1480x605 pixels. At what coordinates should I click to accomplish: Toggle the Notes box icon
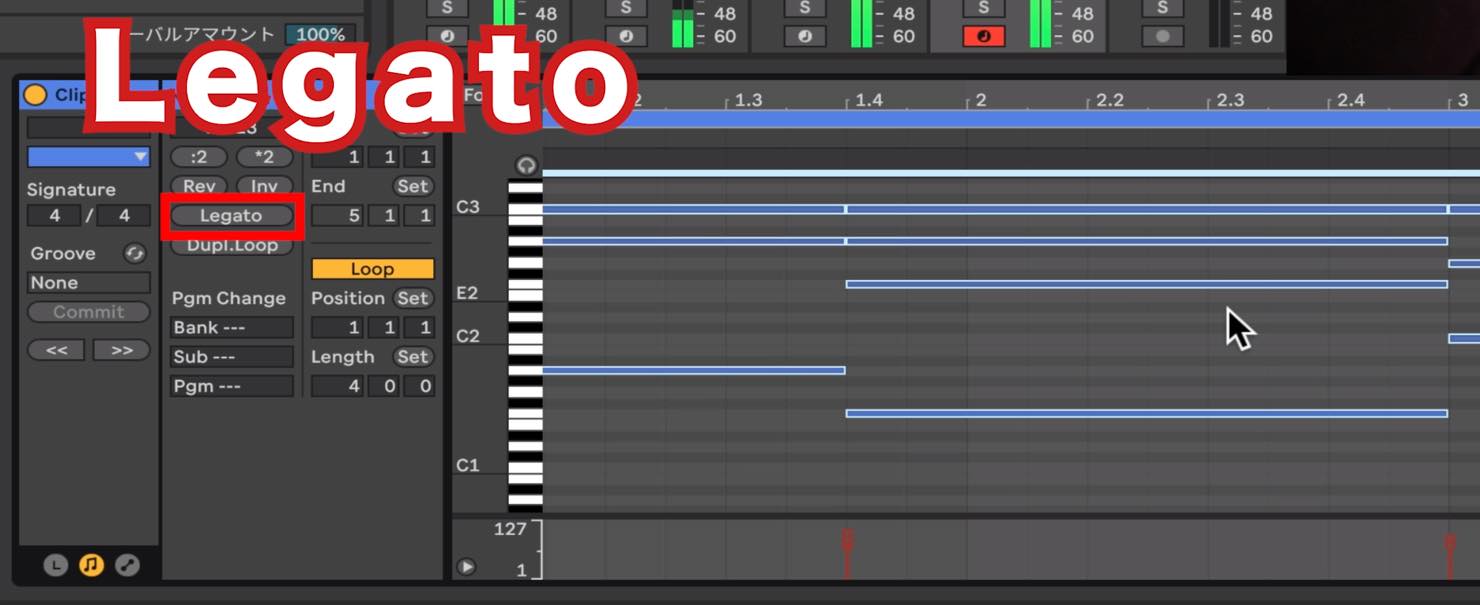tap(91, 565)
